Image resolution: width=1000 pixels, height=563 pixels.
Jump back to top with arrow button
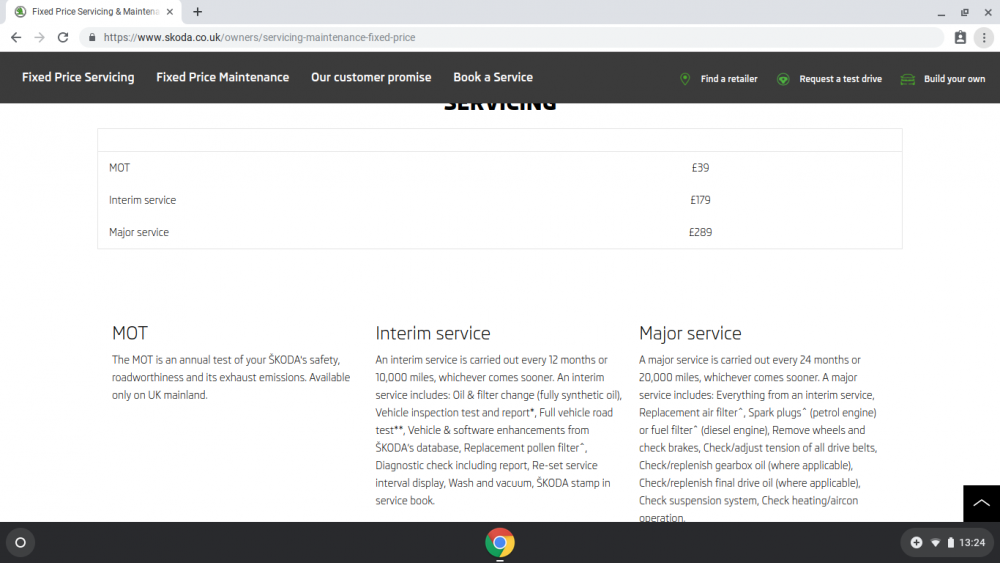[982, 503]
